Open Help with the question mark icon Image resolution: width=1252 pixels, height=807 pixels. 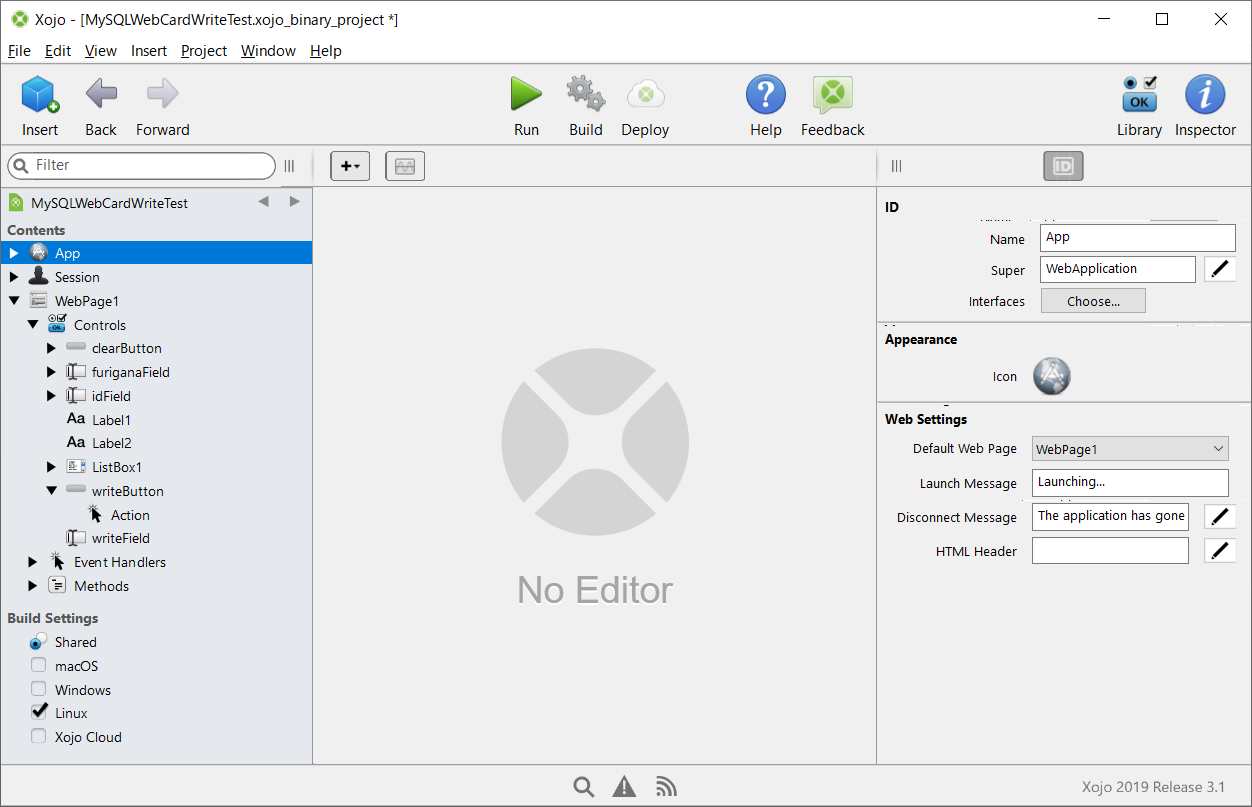coord(766,95)
